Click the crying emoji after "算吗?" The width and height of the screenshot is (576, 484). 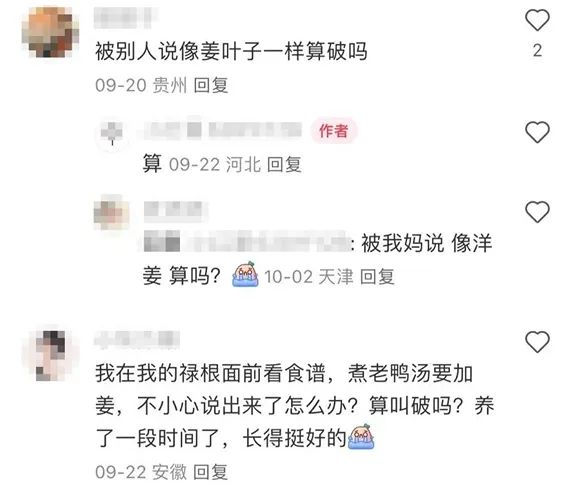tap(245, 275)
